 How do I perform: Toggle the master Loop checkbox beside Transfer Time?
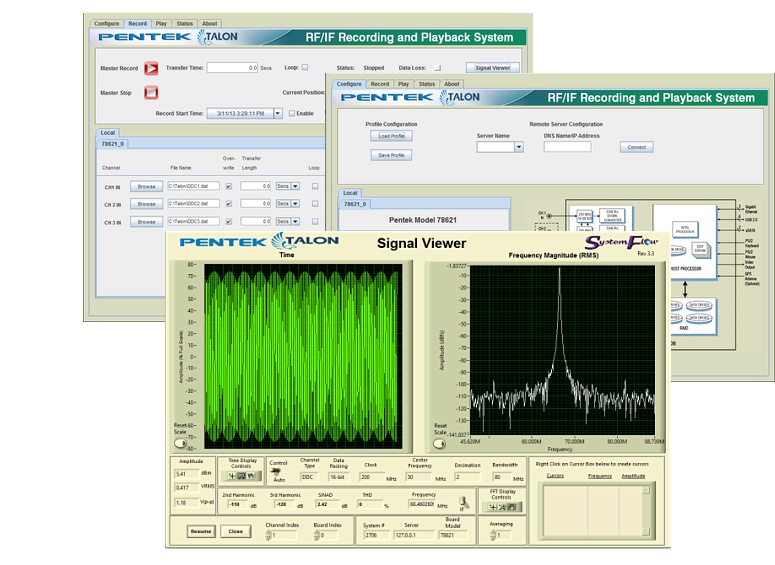click(305, 67)
